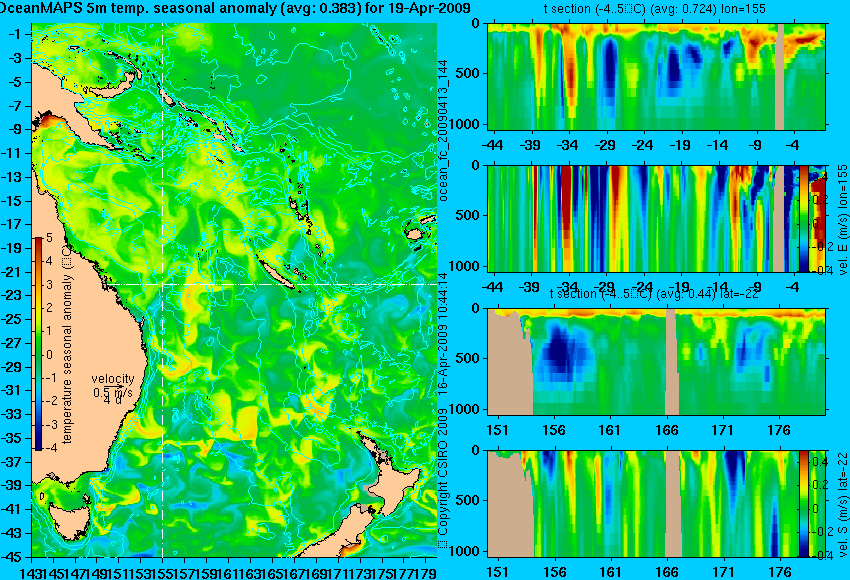Click the temperature seasonal anomaly colorbar on the map
Screen dimensions: 850x580
pos(38,344)
